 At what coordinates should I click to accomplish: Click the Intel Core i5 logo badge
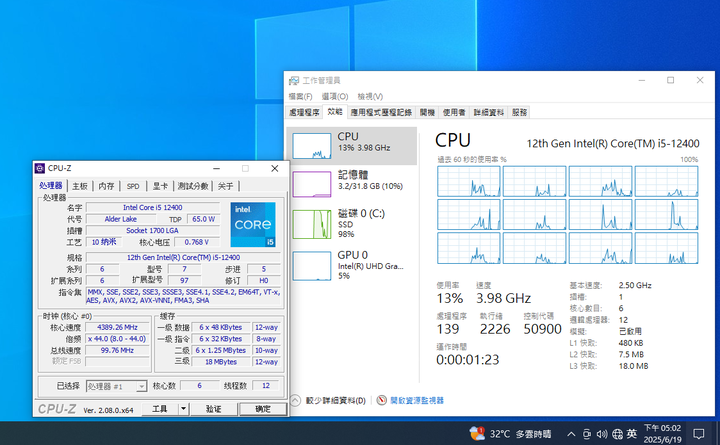253,224
